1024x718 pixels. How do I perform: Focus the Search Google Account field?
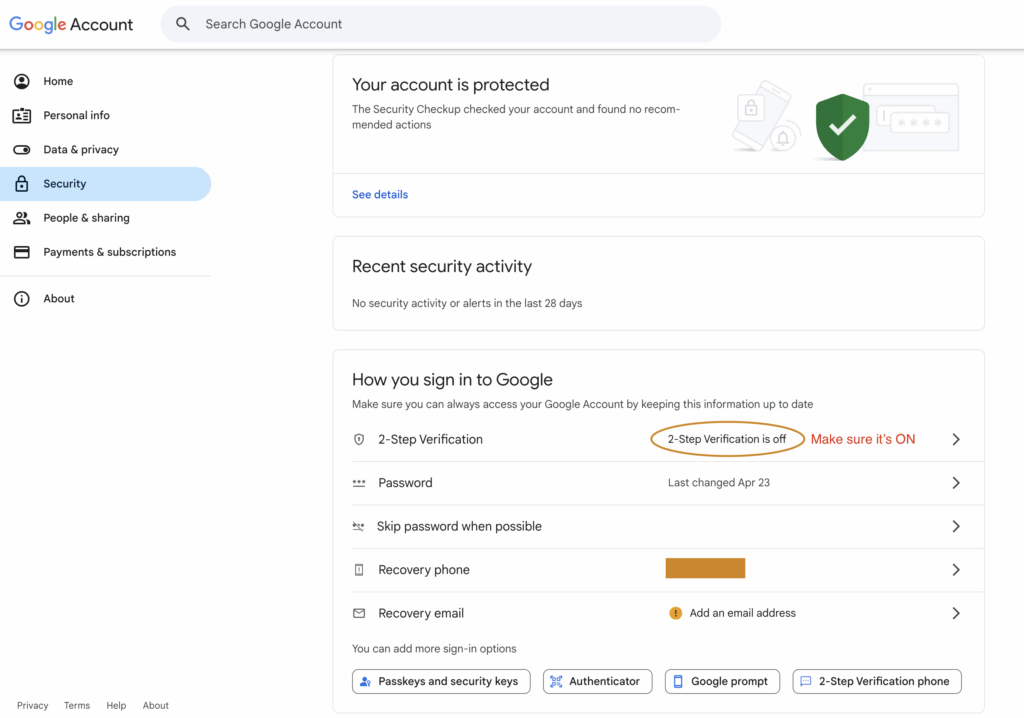pyautogui.click(x=441, y=24)
